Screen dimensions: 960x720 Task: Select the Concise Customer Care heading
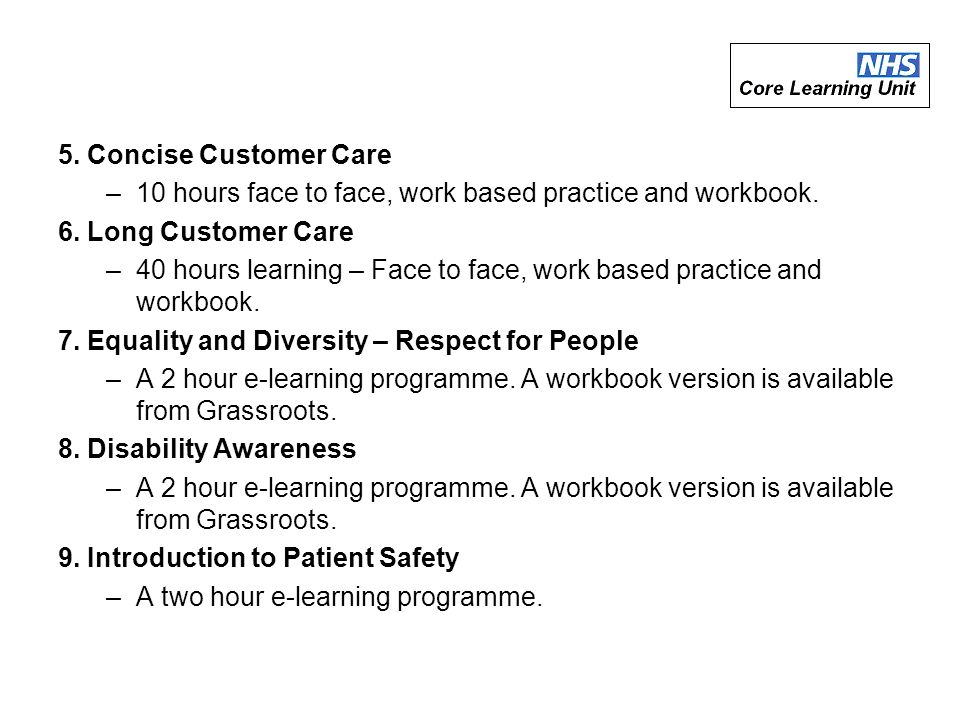225,154
